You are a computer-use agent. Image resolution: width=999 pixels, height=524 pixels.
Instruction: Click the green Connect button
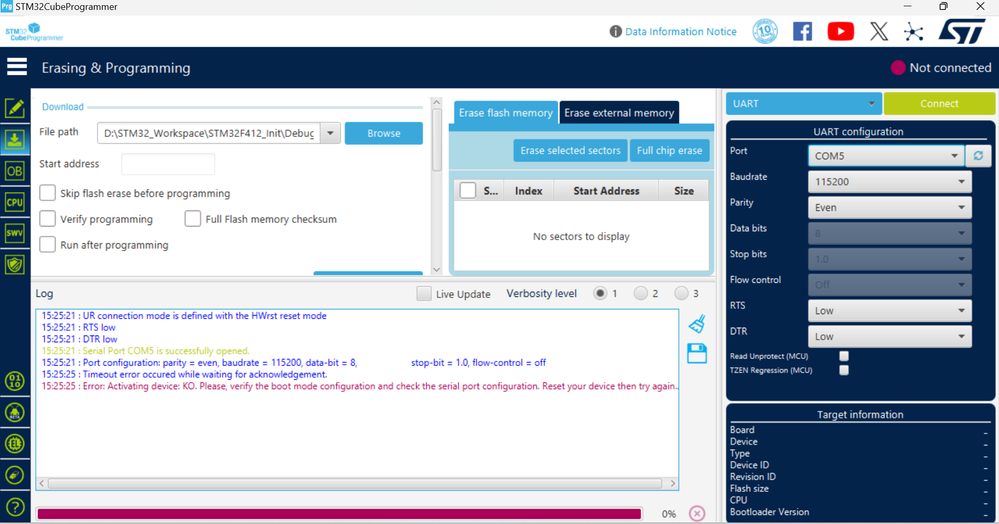click(939, 103)
